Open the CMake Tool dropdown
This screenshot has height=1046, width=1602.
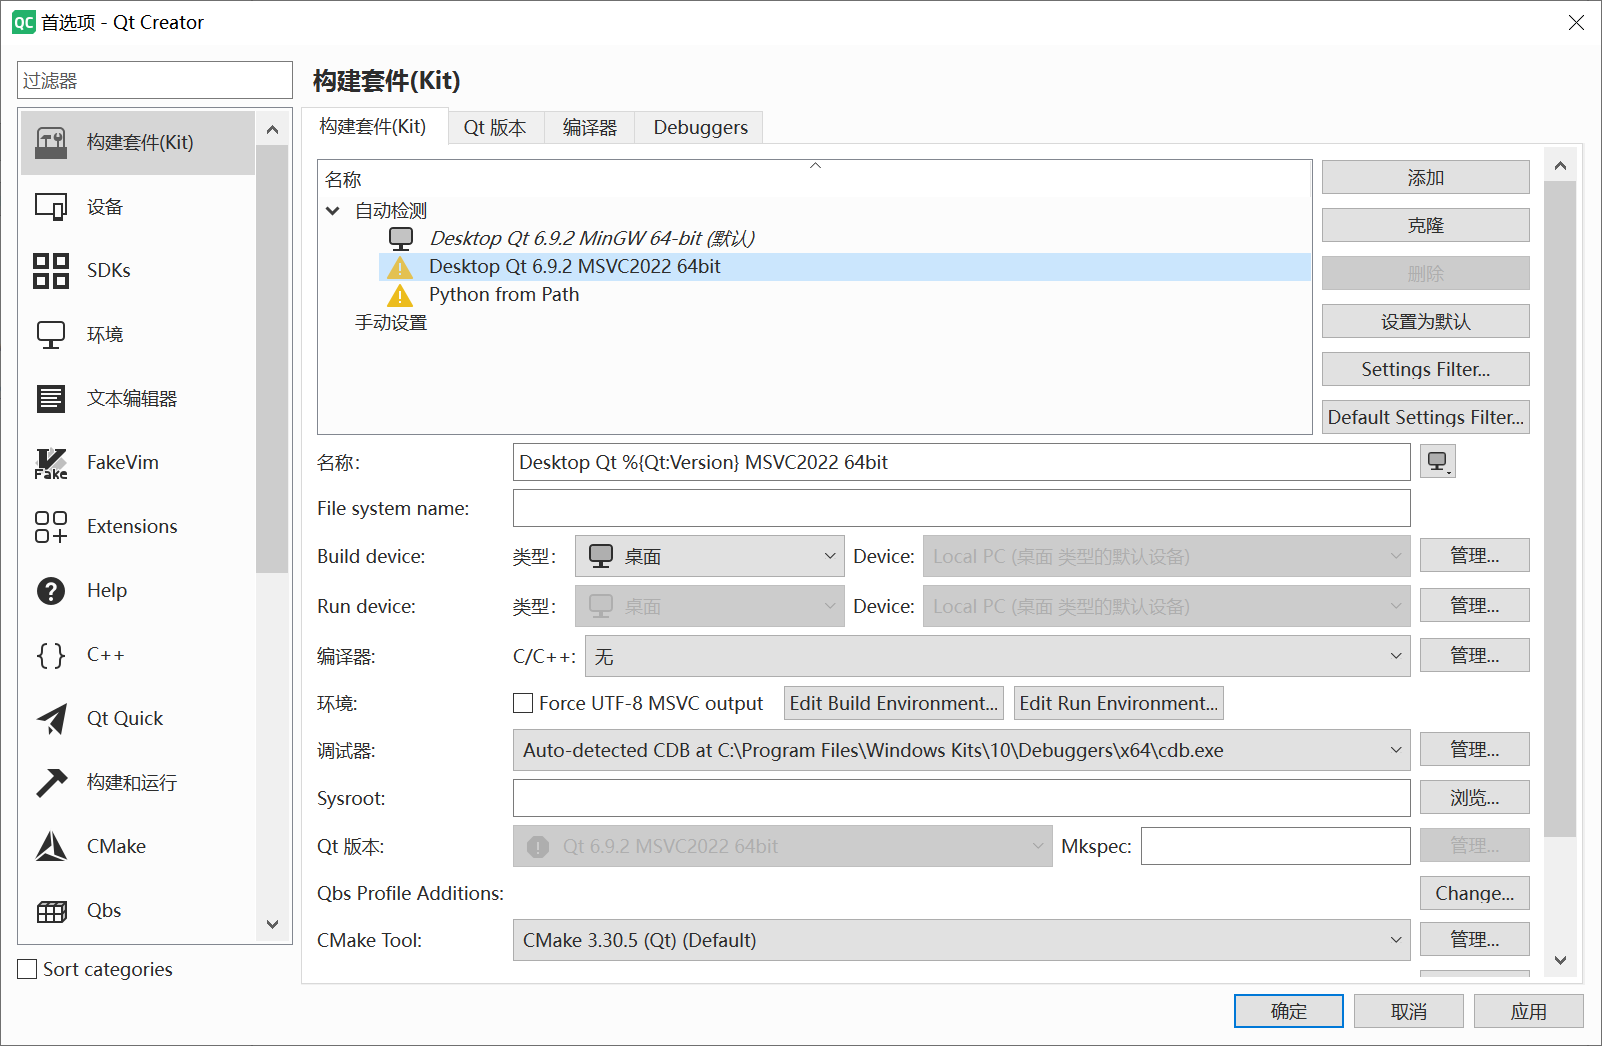[962, 940]
